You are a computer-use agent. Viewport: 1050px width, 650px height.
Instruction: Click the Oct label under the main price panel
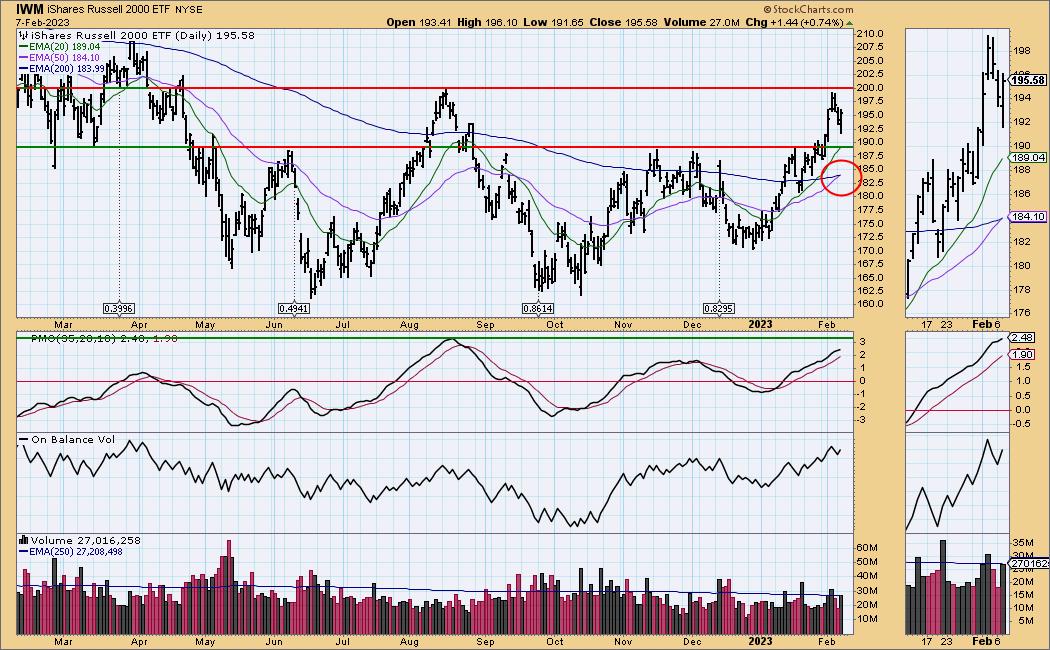[x=554, y=325]
